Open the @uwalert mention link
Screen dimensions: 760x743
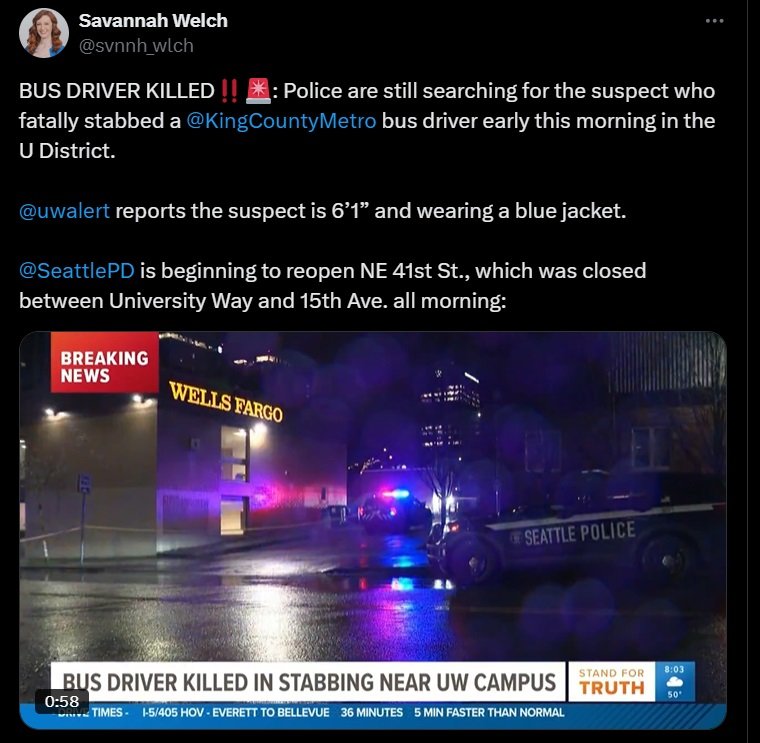pyautogui.click(x=64, y=211)
